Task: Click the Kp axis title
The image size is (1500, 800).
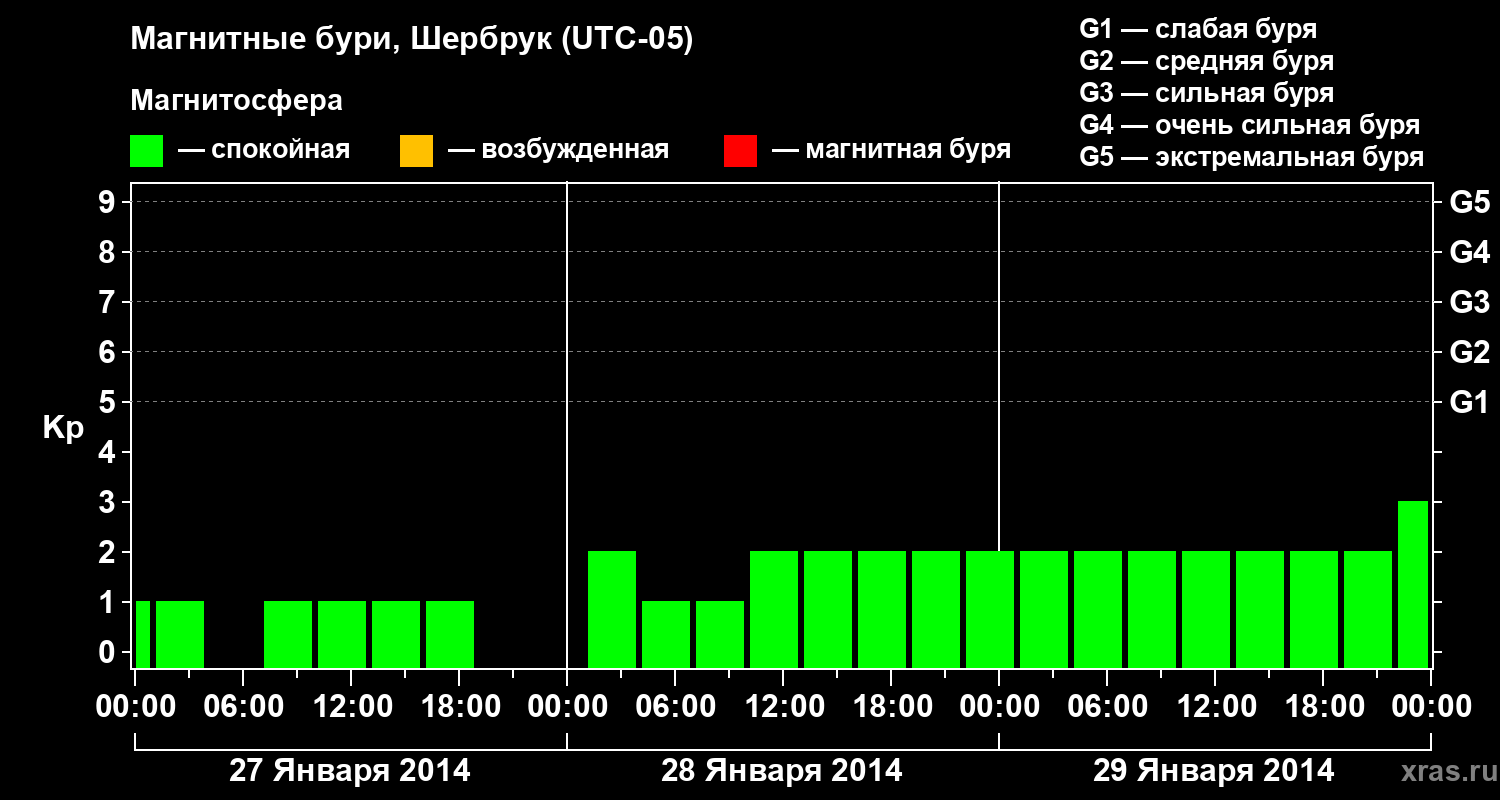Action: pos(63,429)
